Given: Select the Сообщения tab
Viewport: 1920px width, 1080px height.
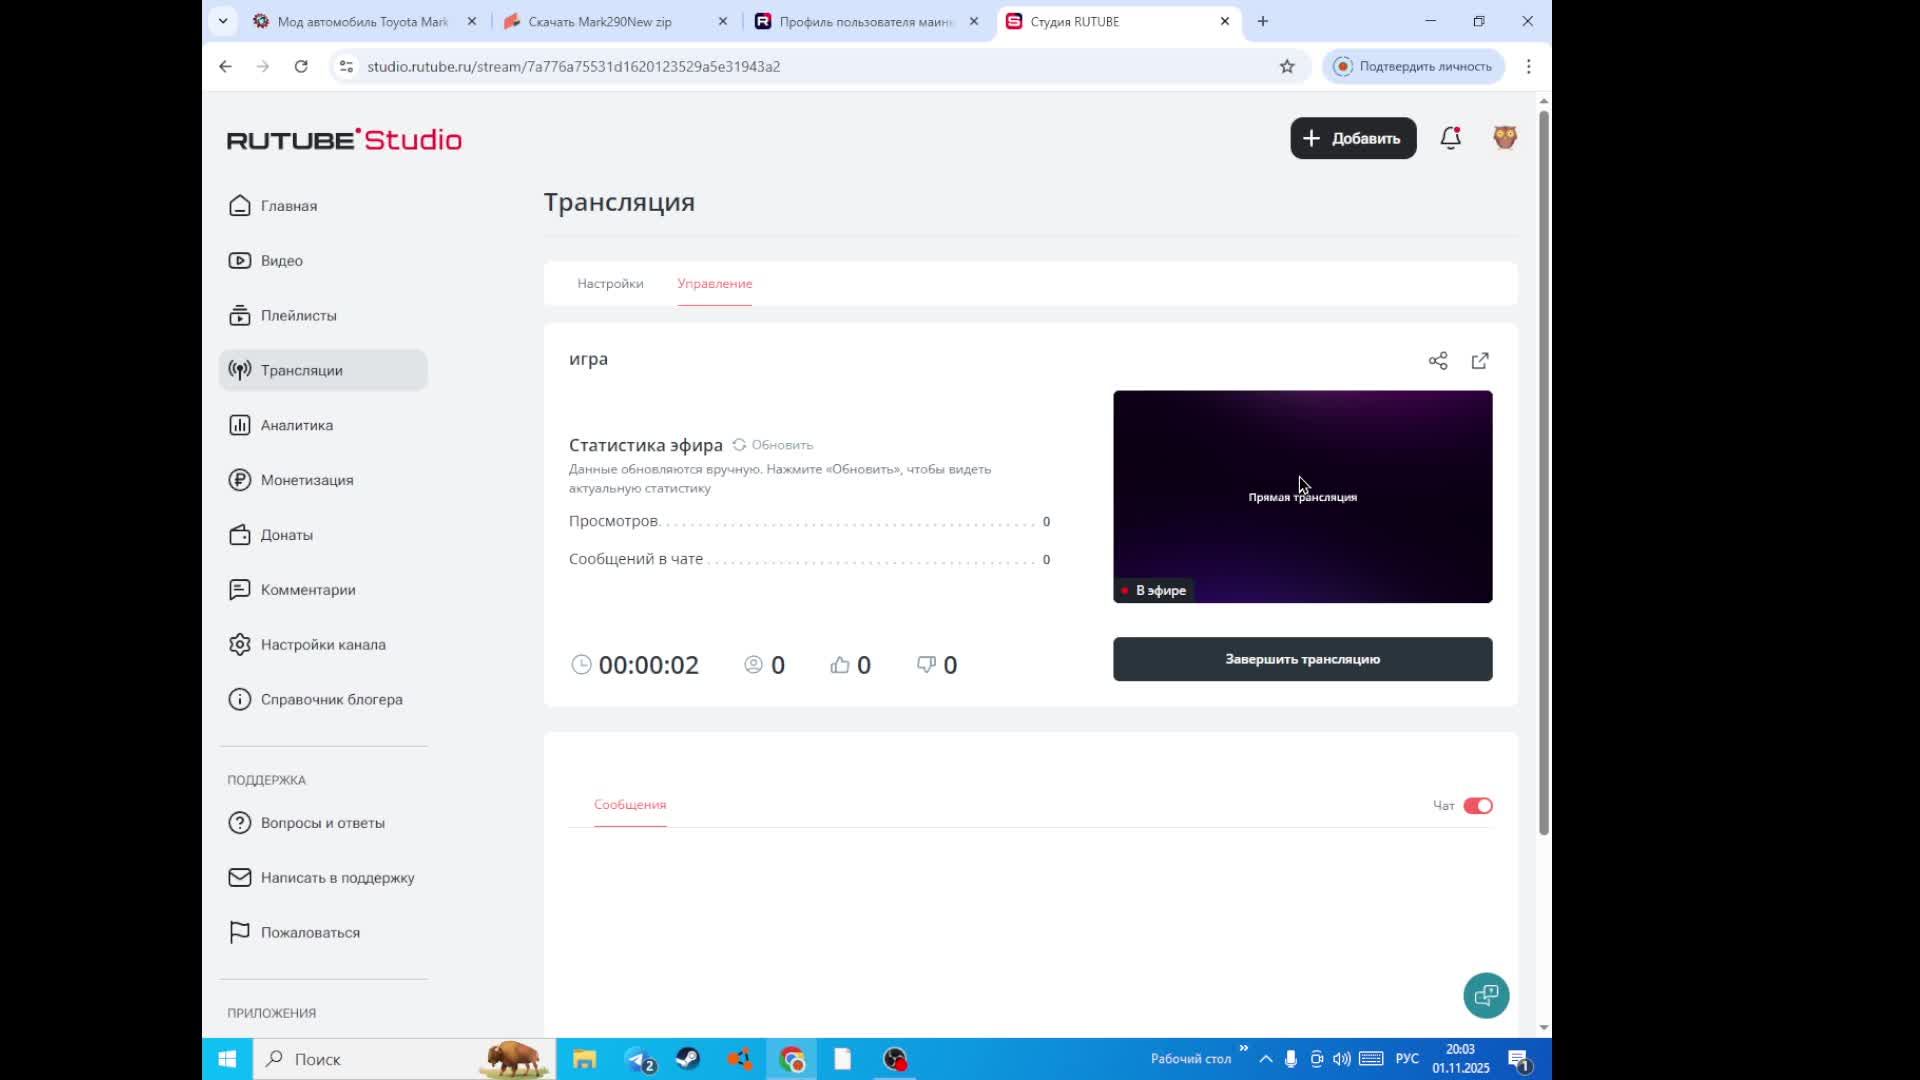Looking at the screenshot, I should [630, 805].
